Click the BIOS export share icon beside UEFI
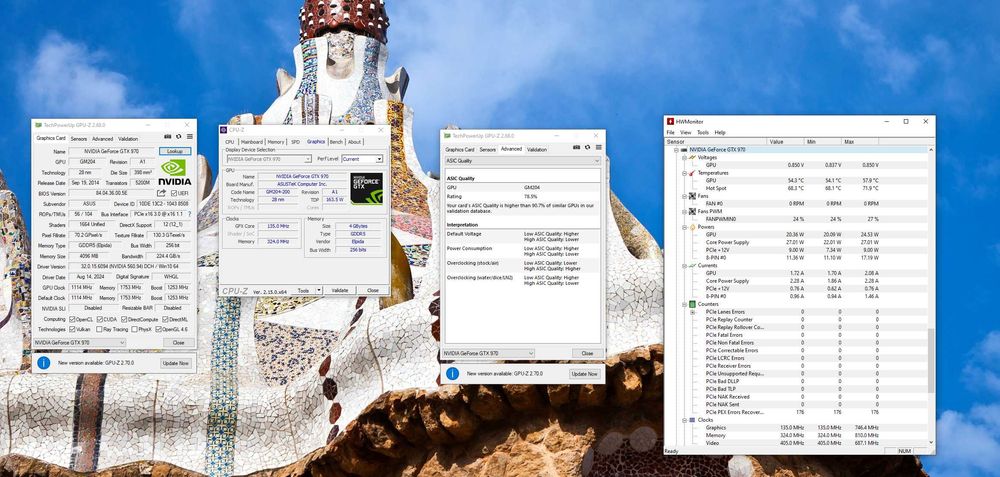This screenshot has height=477, width=1000. (x=161, y=193)
